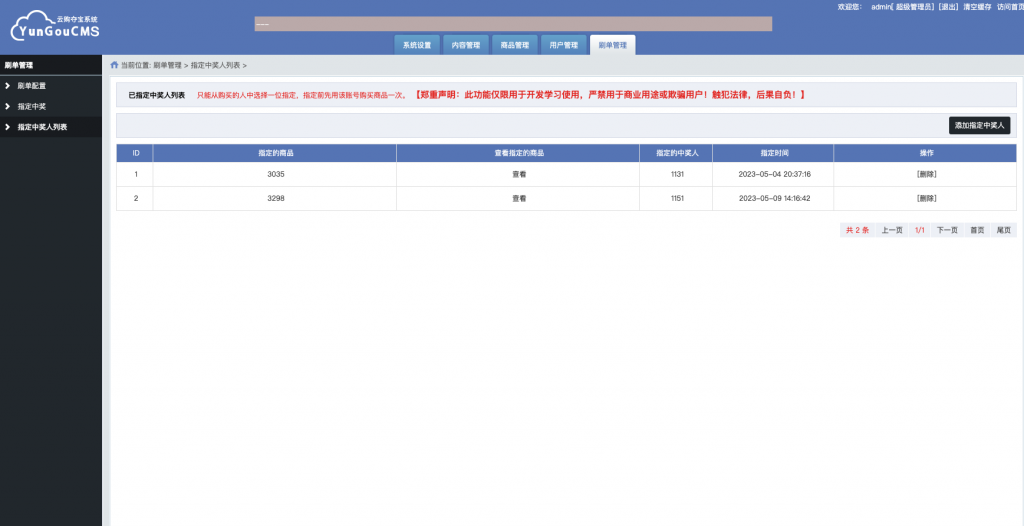1024x526 pixels.
Task: Clear the cache via 清空缓存
Action: pyautogui.click(x=977, y=7)
